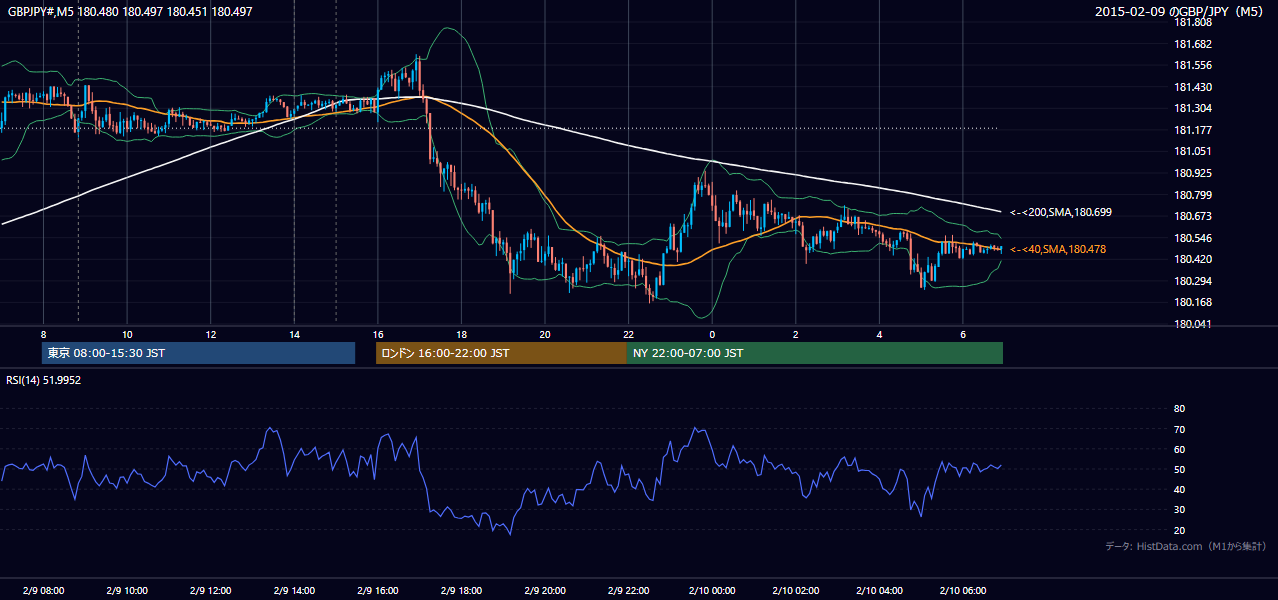
Task: Click the hour 12 label under the price chart
Action: pyautogui.click(x=210, y=334)
